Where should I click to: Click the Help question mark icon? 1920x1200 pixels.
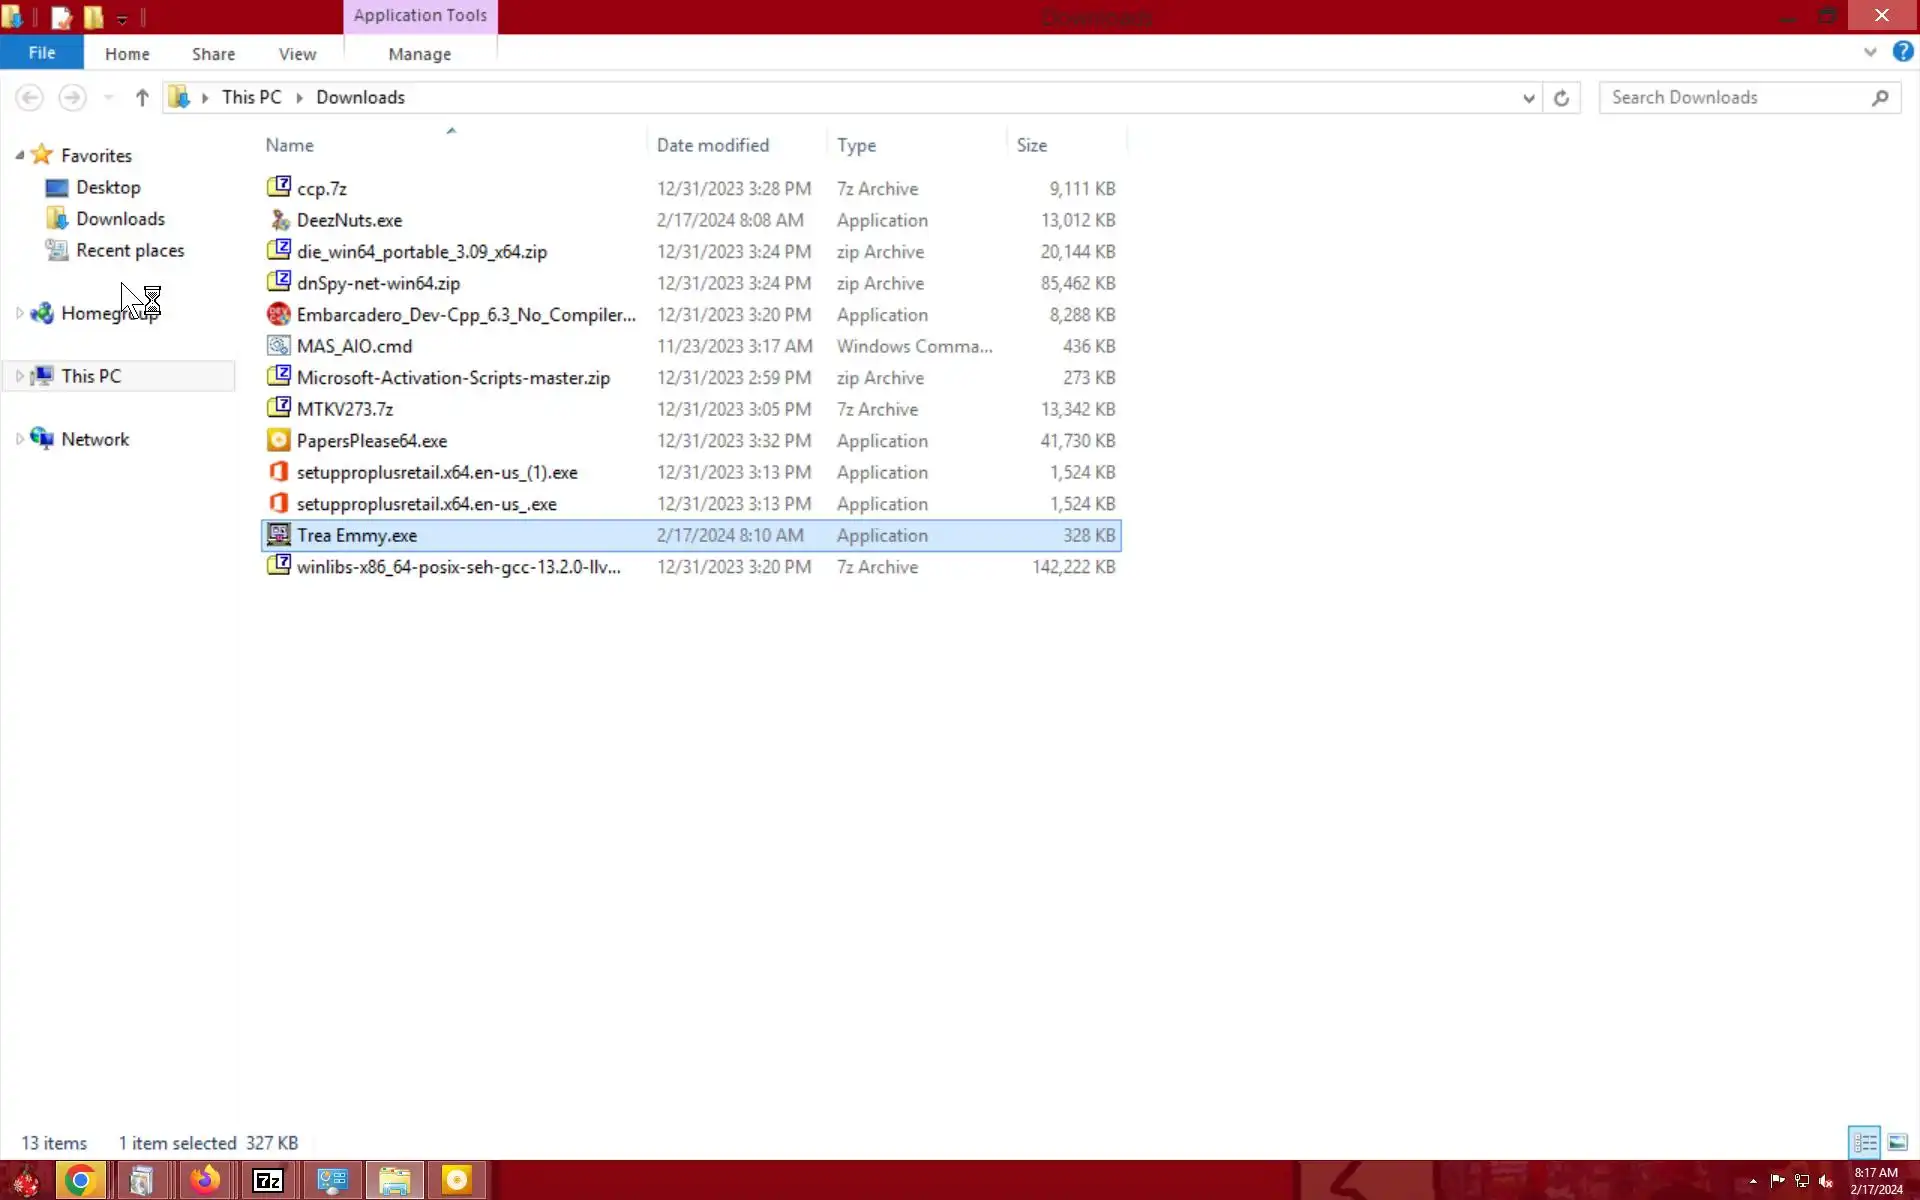[x=1902, y=52]
